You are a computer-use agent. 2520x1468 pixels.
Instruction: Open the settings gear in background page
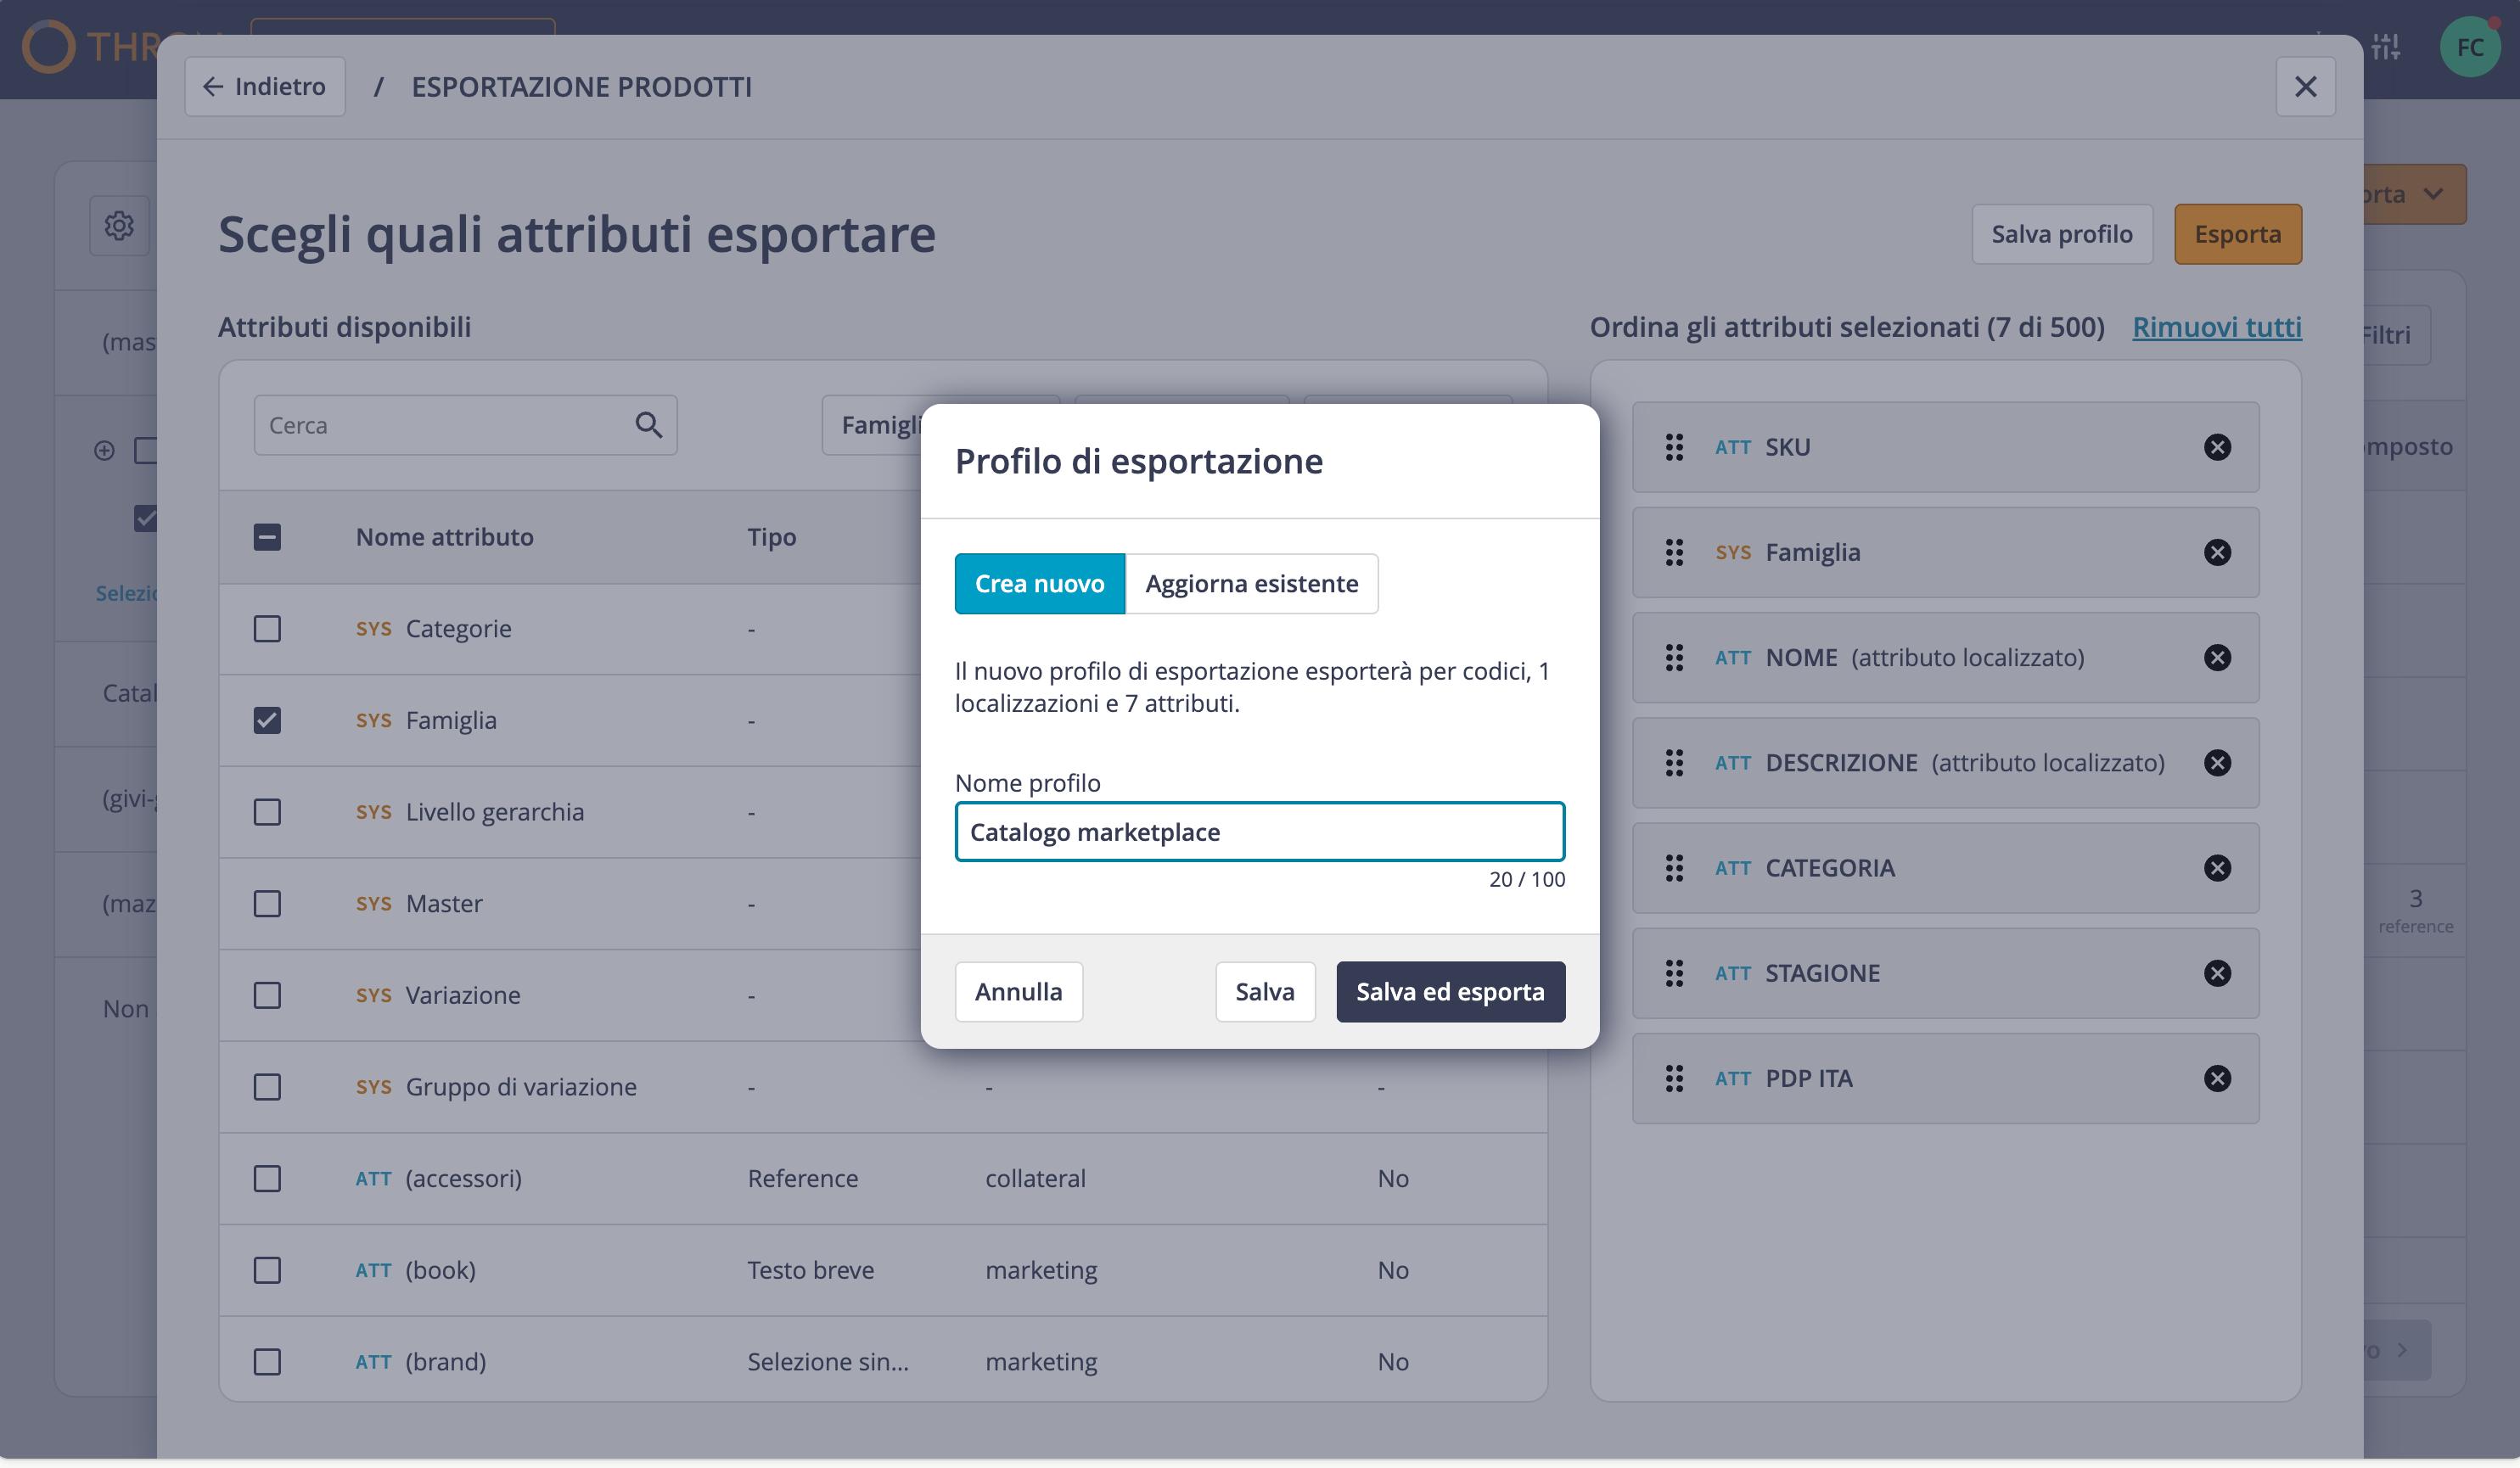[119, 225]
